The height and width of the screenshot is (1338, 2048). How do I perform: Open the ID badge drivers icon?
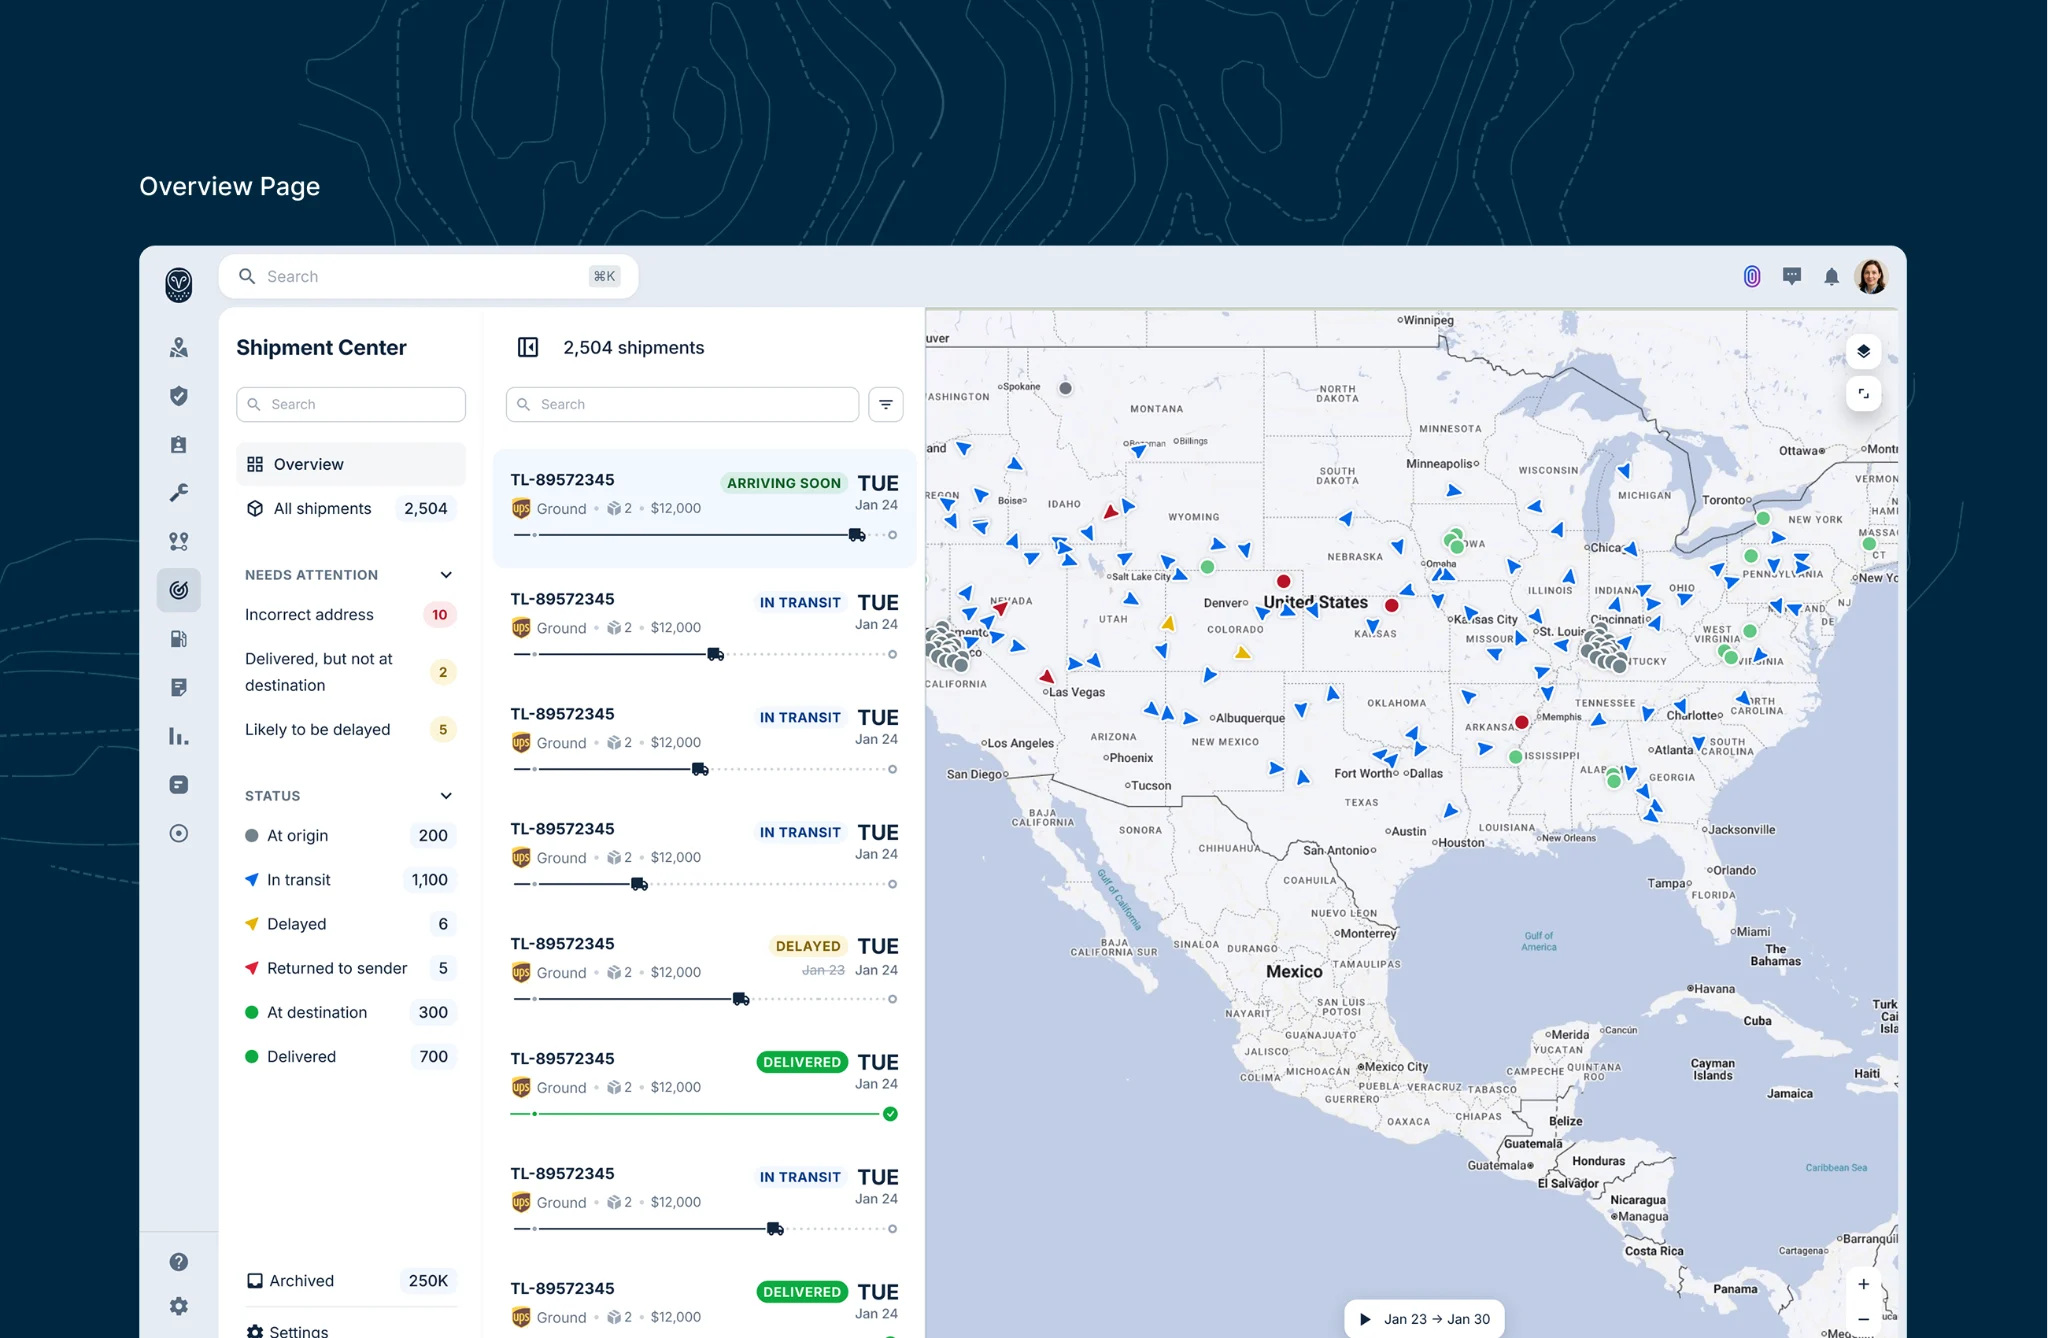pos(178,444)
